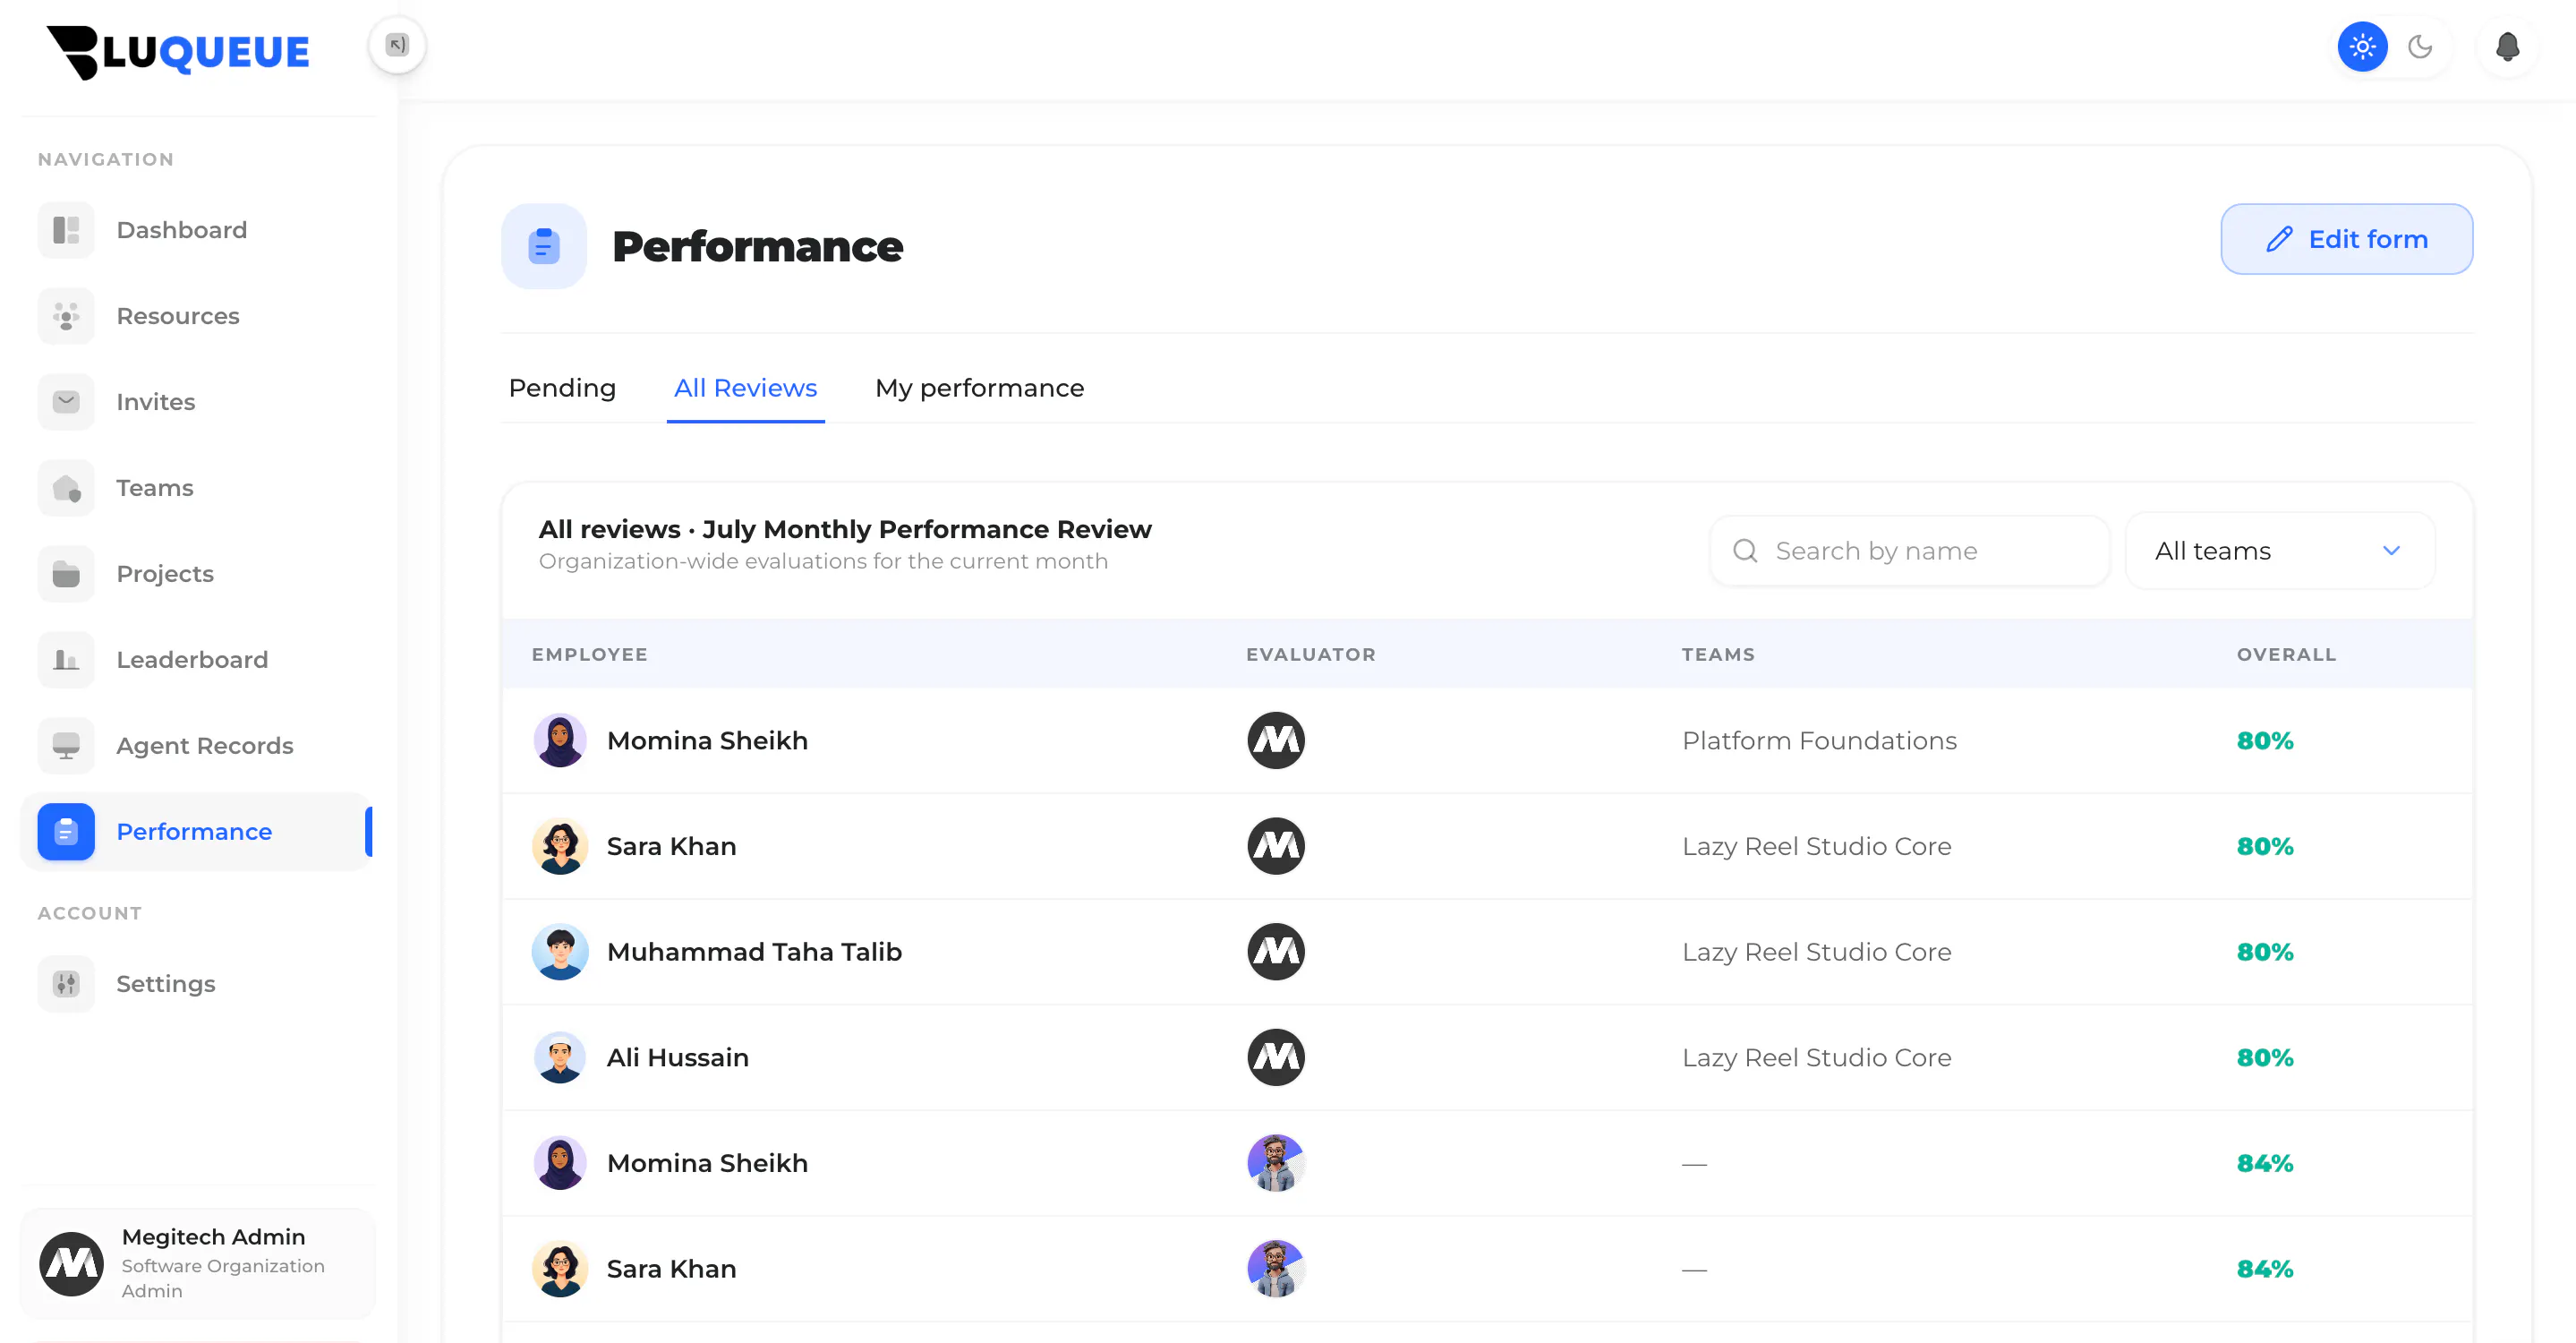The width and height of the screenshot is (2576, 1343).
Task: Click Momina Sheikh's 84% overall score
Action: tap(2265, 1164)
